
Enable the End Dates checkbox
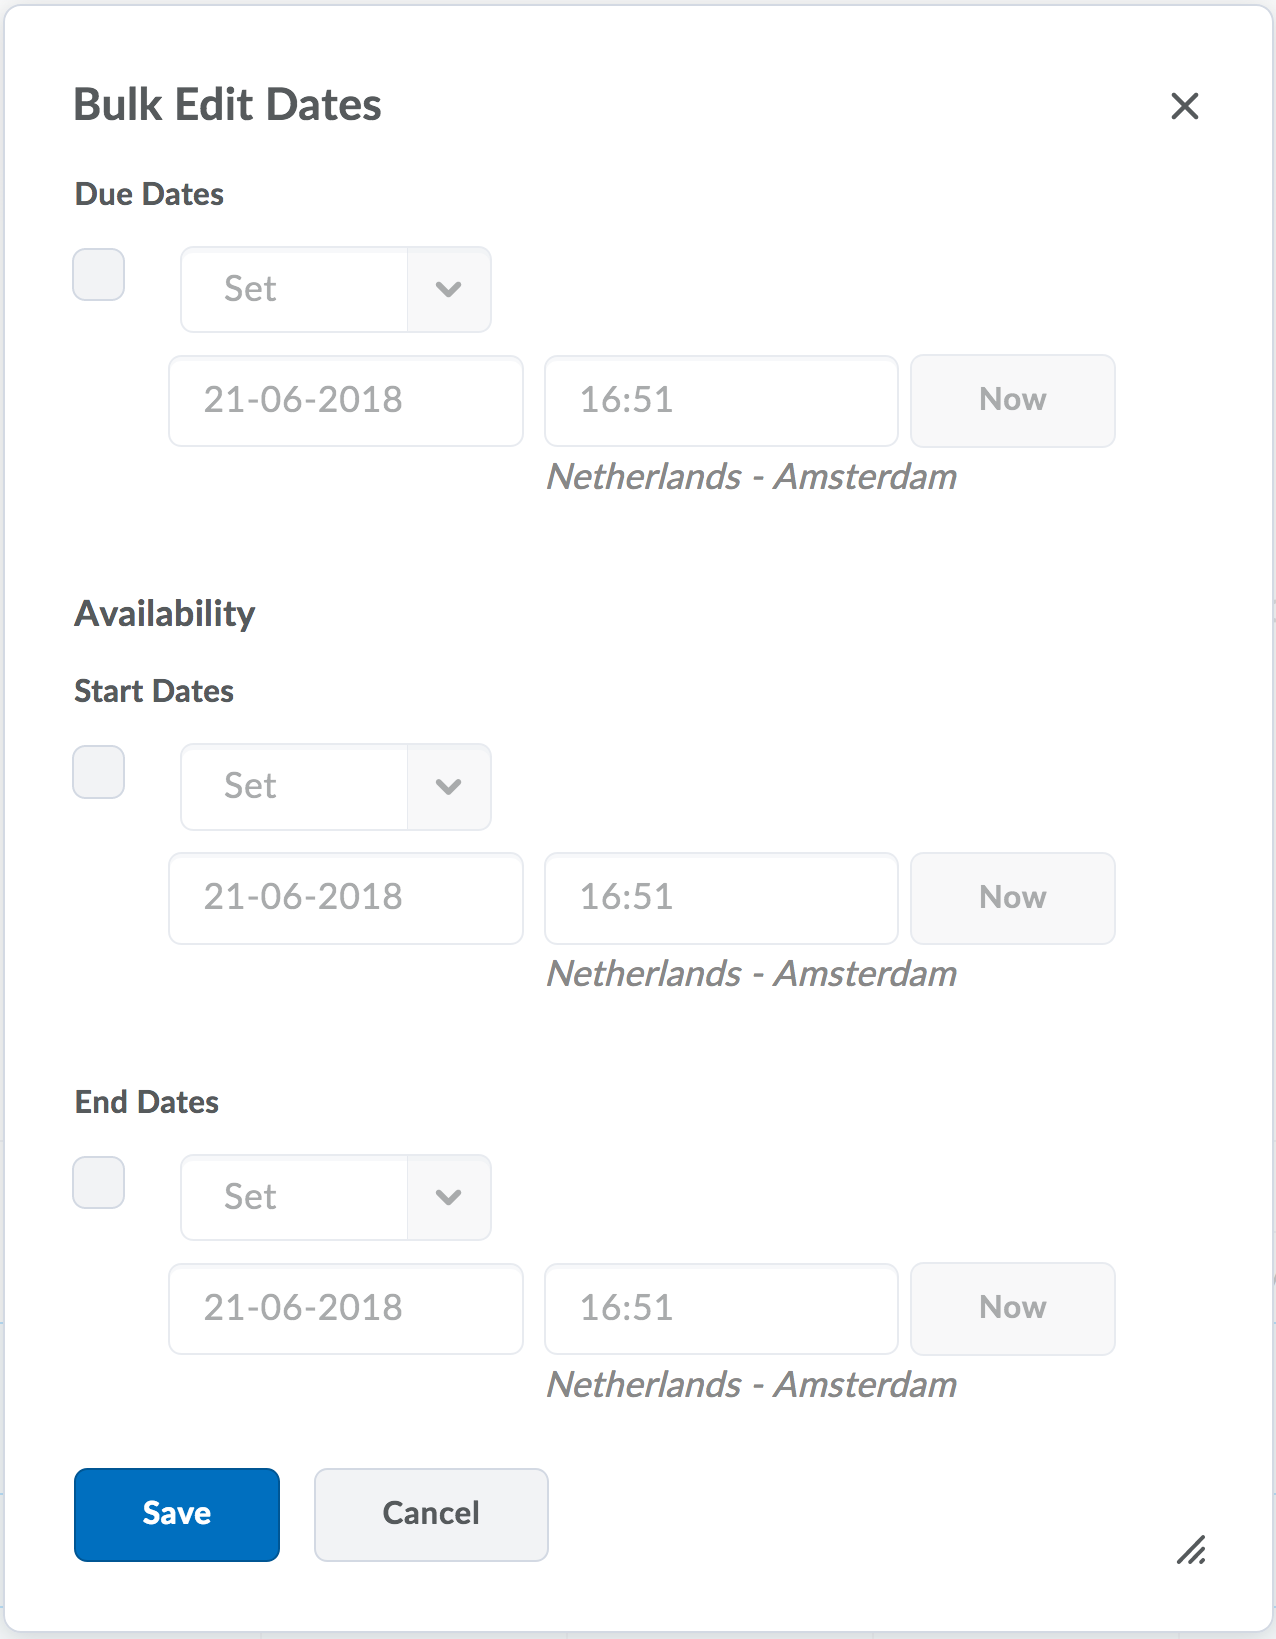point(99,1183)
